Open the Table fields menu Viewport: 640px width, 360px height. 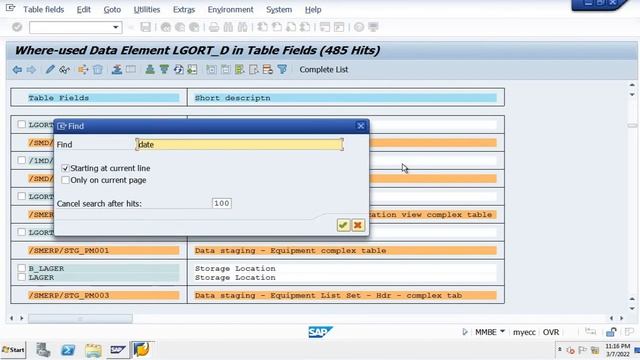44,9
